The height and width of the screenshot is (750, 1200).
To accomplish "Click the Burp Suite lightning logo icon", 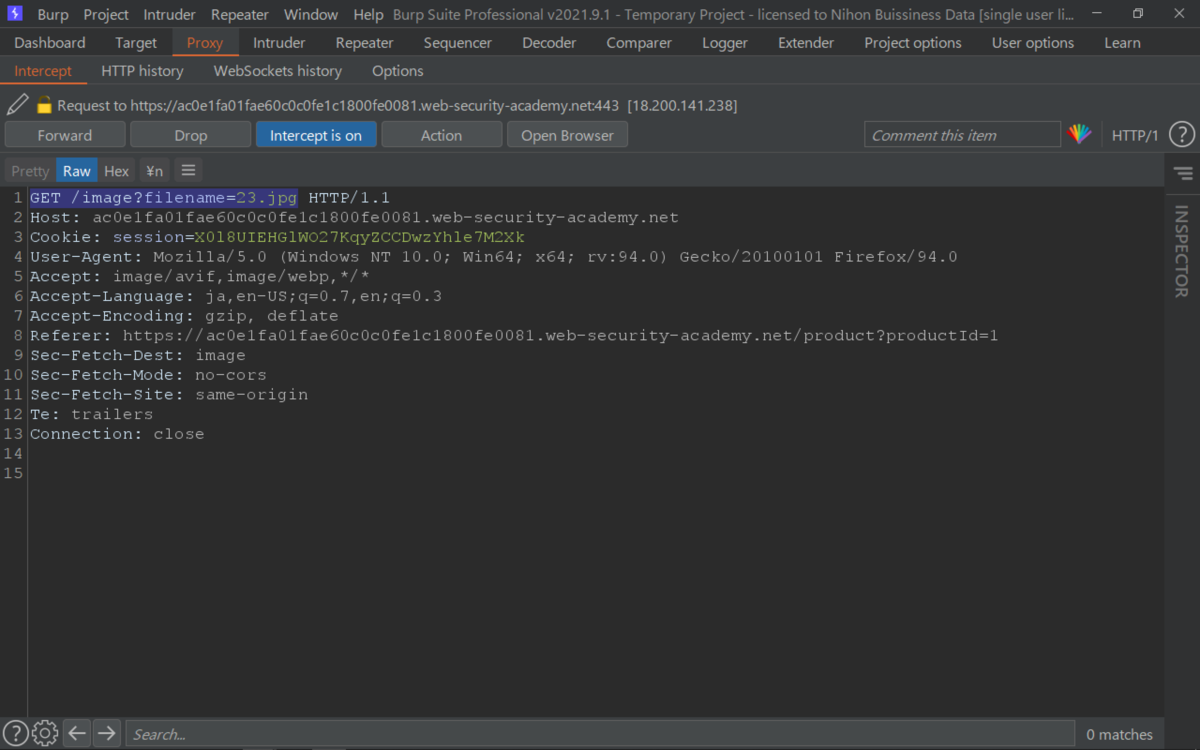I will click(x=15, y=14).
